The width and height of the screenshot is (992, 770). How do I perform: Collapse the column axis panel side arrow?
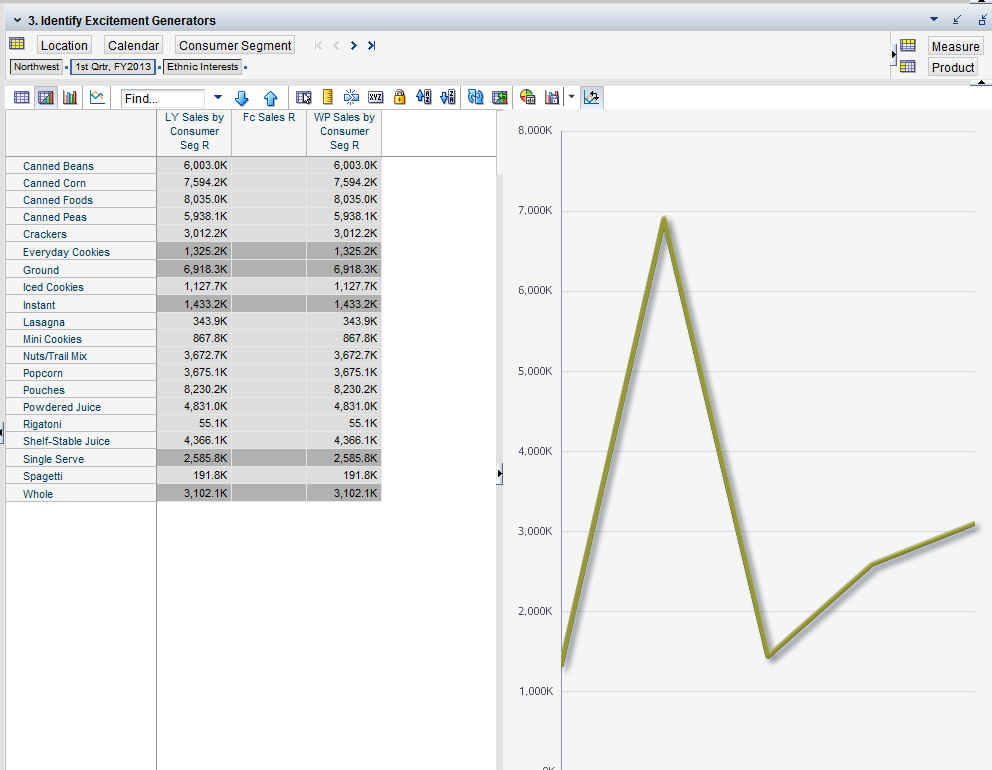893,54
